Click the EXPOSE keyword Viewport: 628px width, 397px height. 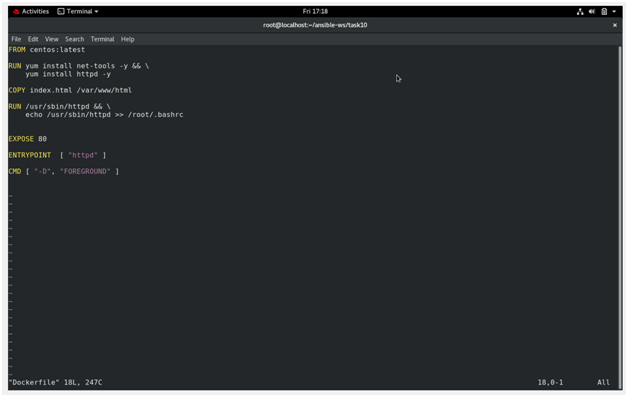point(21,139)
